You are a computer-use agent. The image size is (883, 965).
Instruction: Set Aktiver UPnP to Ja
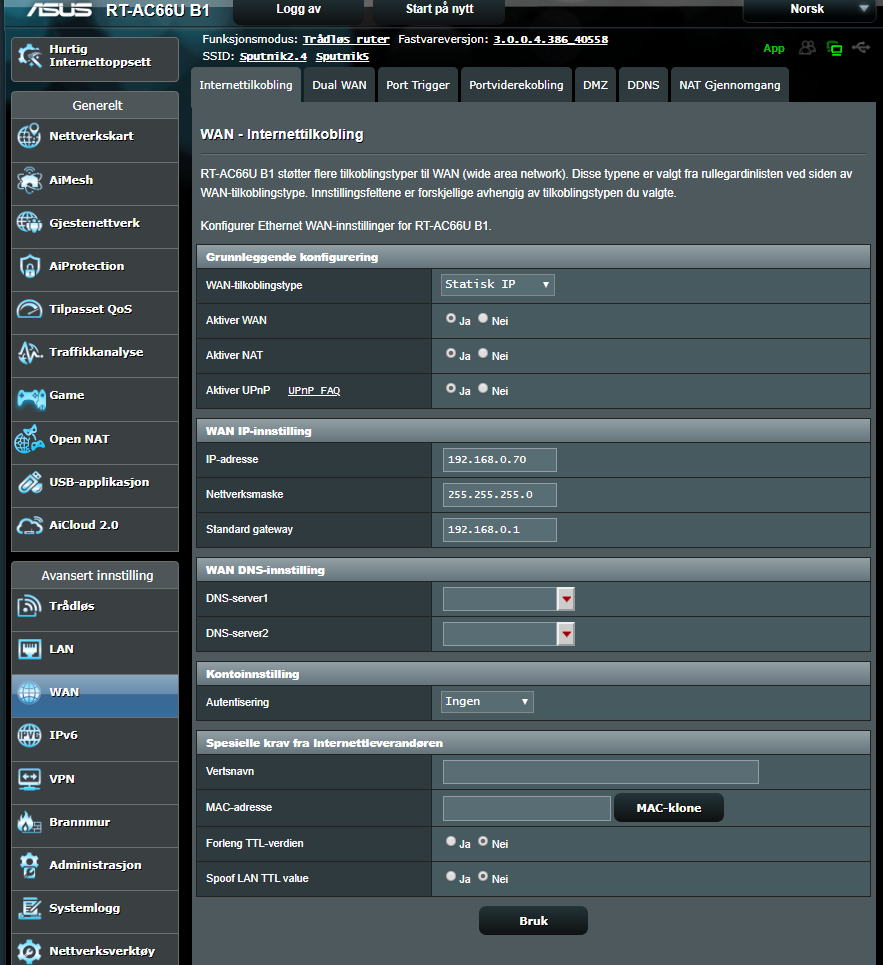pyautogui.click(x=451, y=389)
